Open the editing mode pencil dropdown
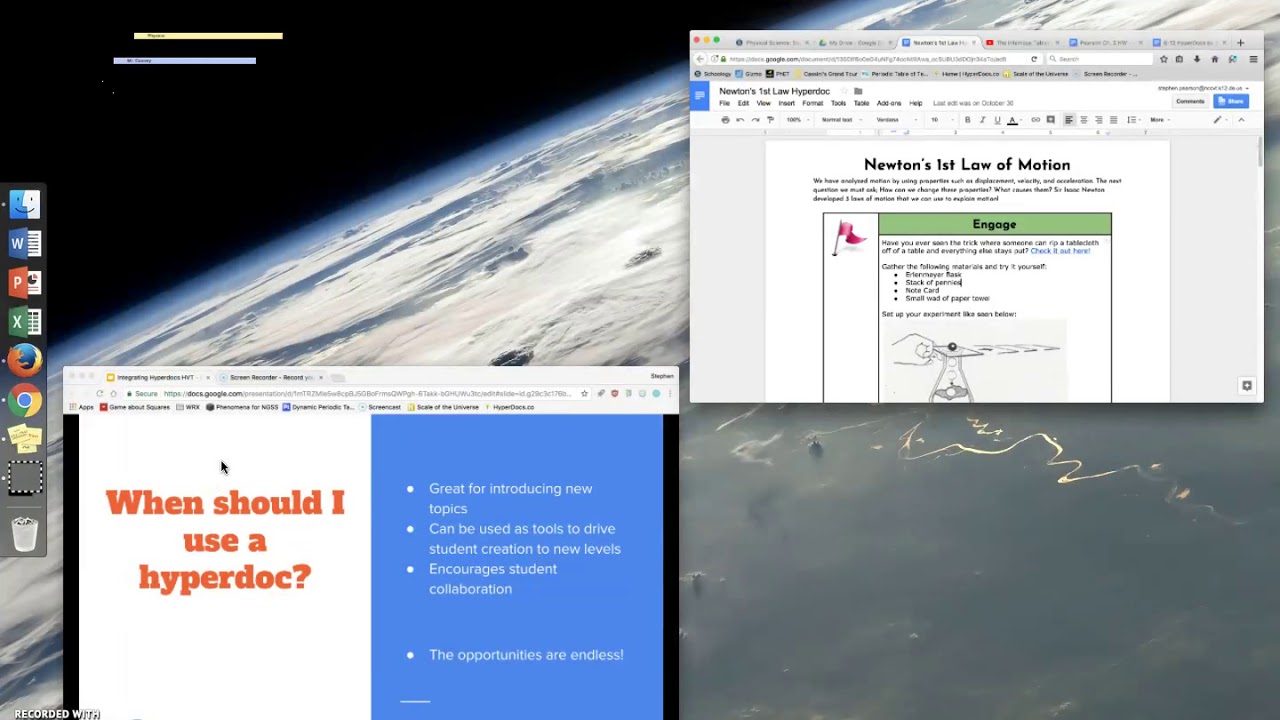1280x720 pixels. (x=1219, y=120)
